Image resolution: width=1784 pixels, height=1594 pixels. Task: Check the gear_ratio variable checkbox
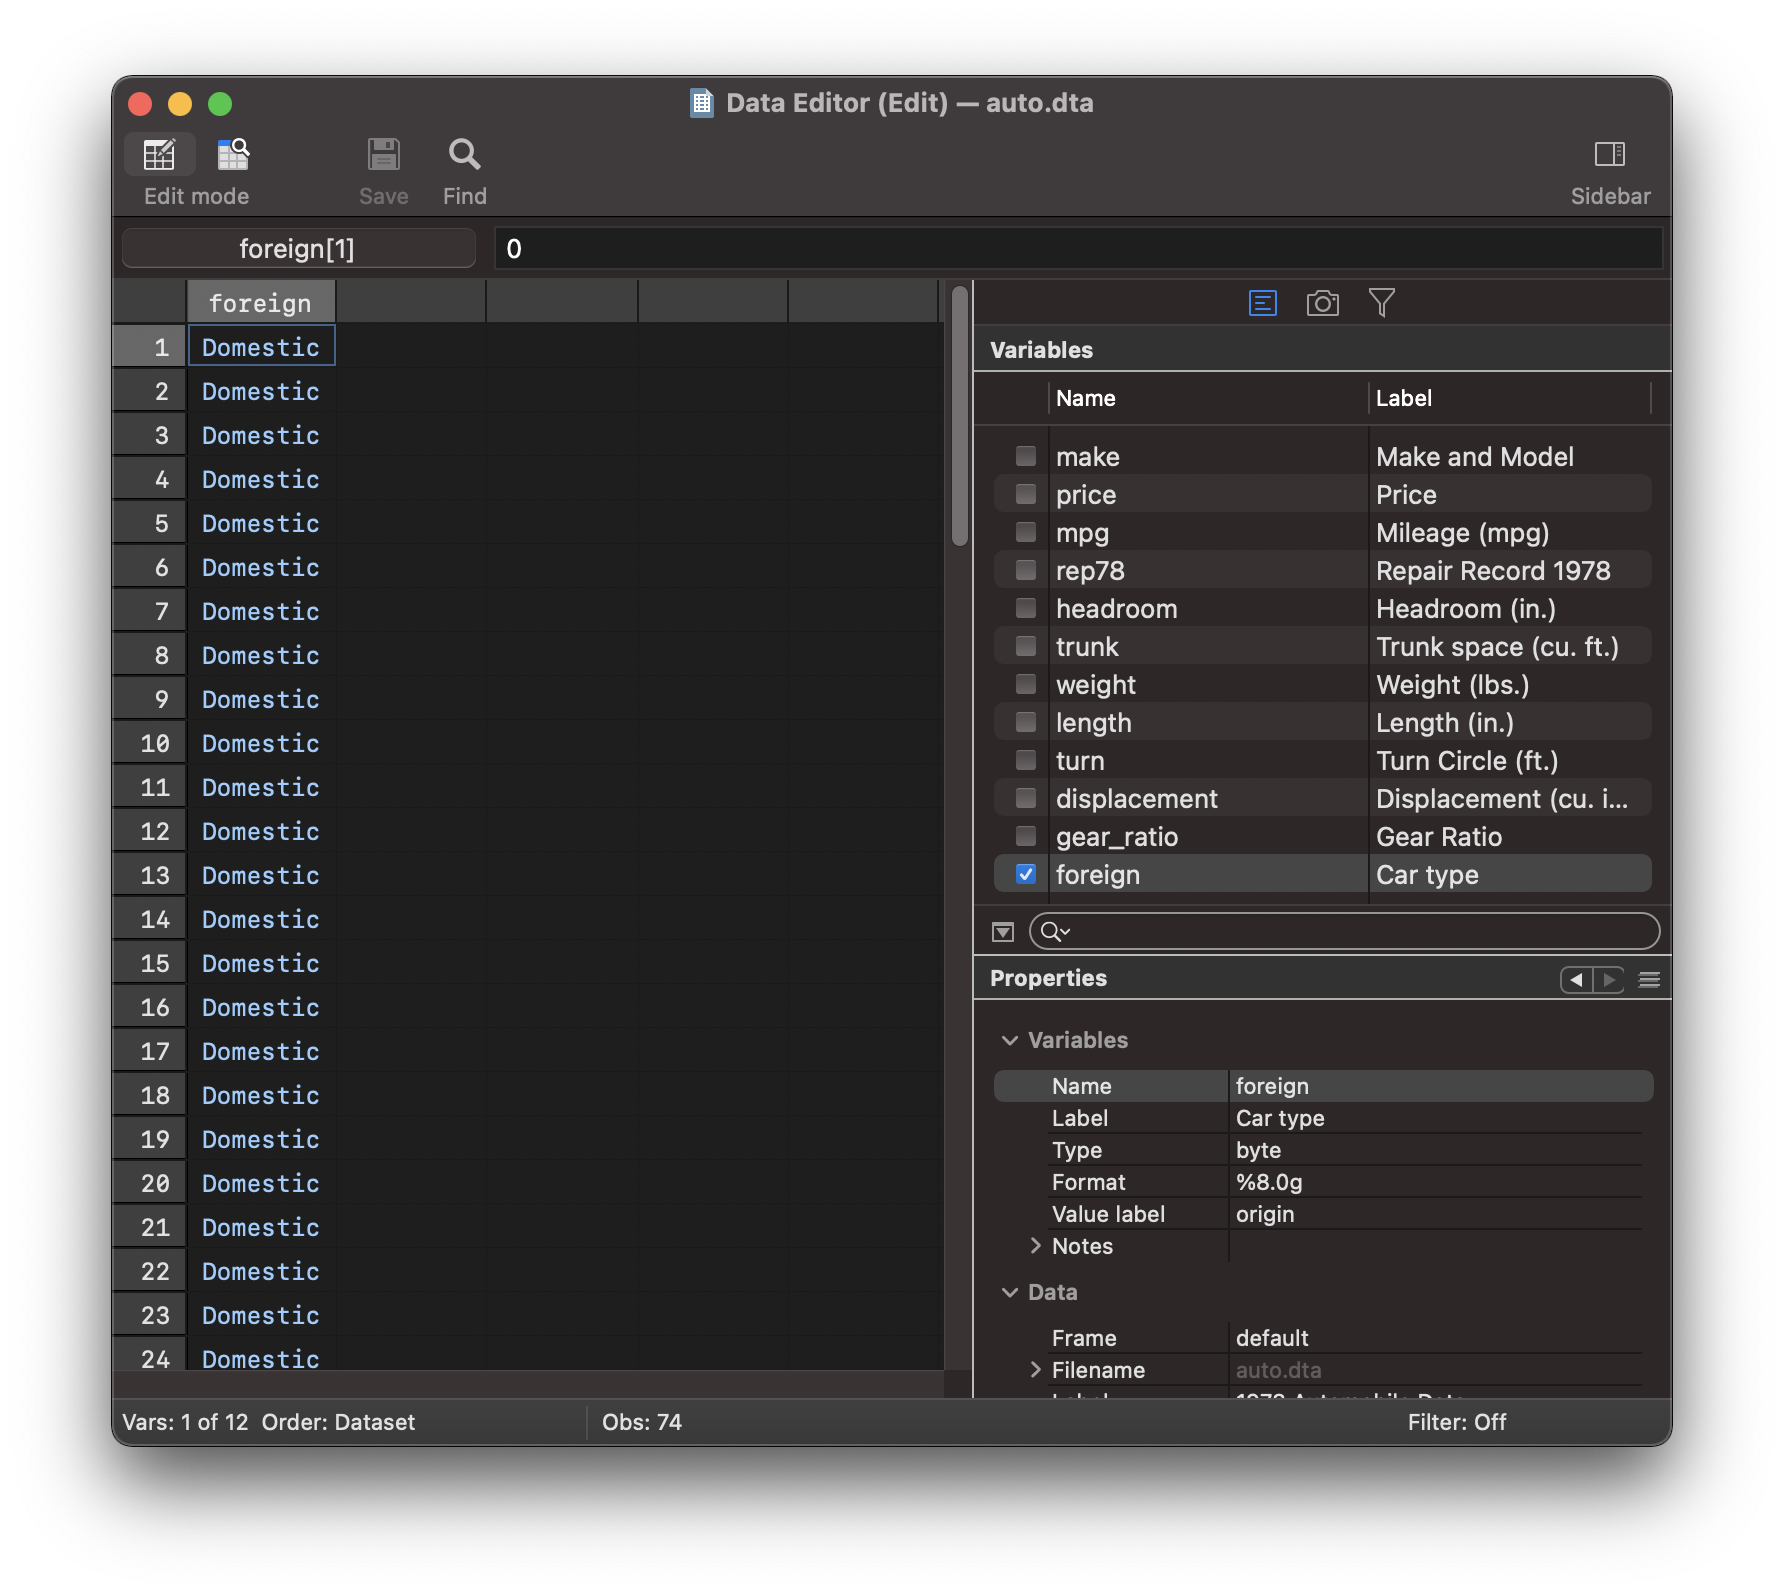click(1026, 836)
